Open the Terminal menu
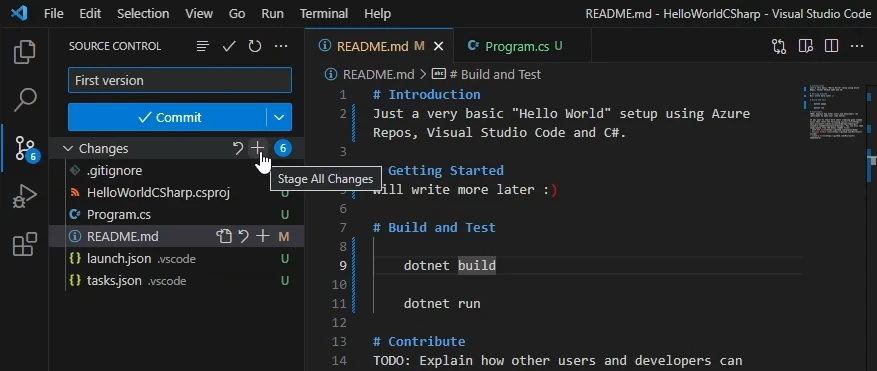 click(324, 14)
